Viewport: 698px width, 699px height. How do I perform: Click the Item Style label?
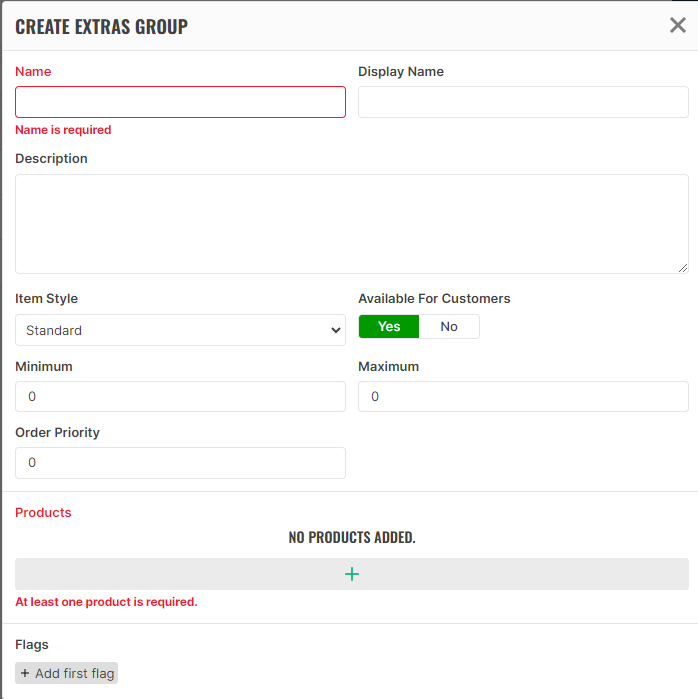[x=46, y=299]
